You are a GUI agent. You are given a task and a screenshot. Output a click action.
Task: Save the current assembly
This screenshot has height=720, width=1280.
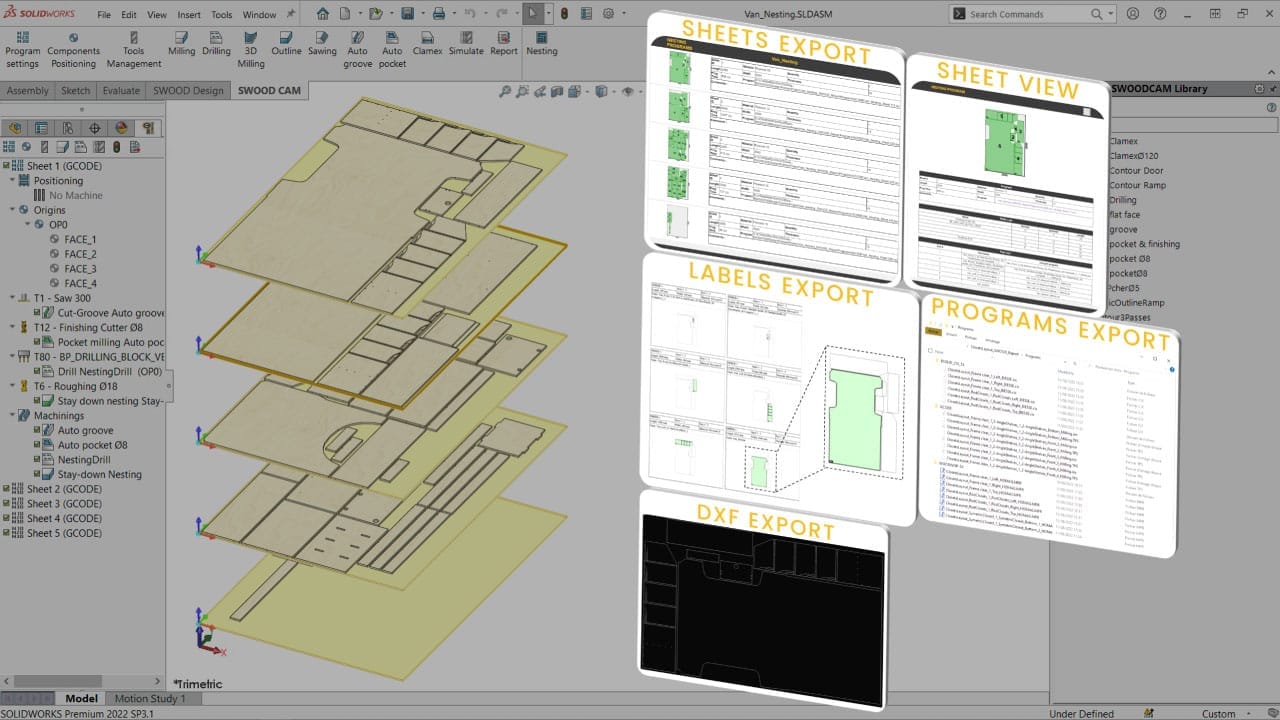407,14
